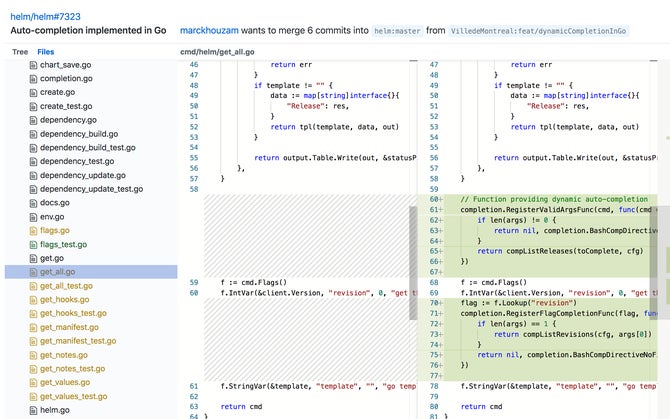Image resolution: width=670 pixels, height=419 pixels.
Task: Switch to the Tree tab
Action: click(20, 52)
